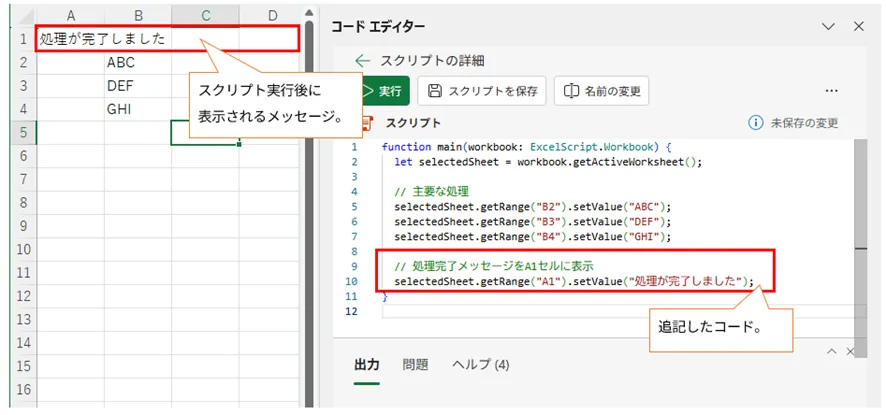Click code line setting B4 to GHI
The image size is (886, 415).
535,237
